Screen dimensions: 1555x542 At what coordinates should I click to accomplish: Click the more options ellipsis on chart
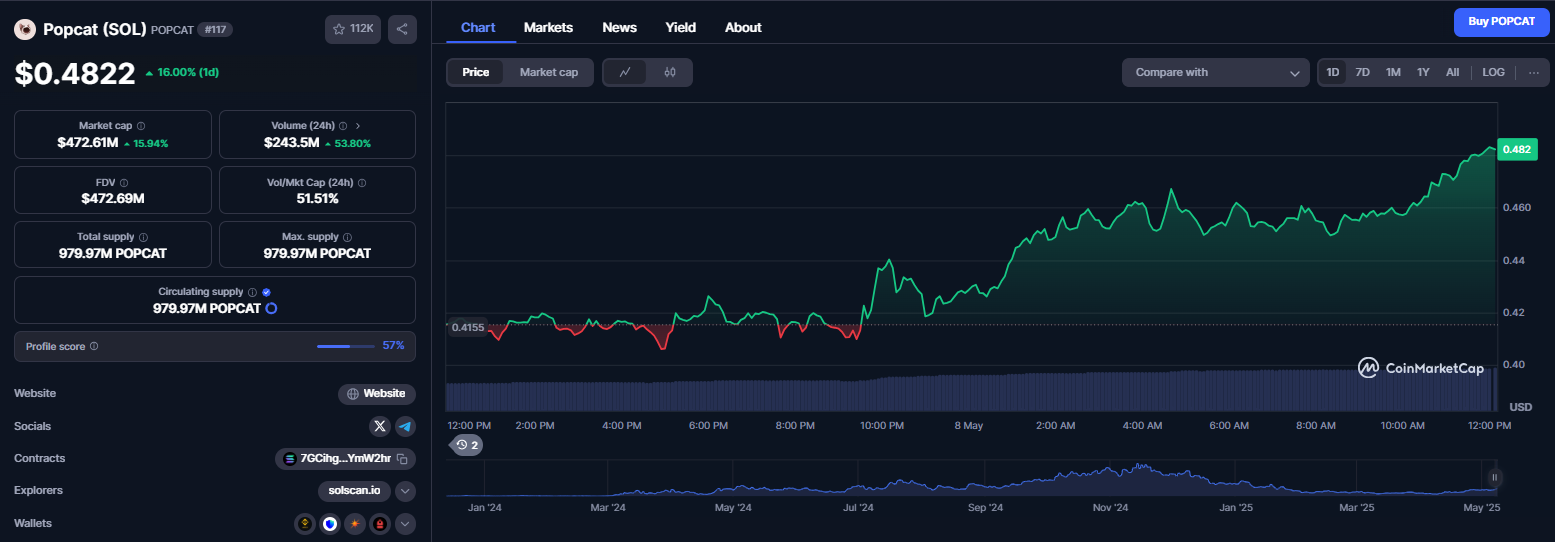pos(1533,72)
